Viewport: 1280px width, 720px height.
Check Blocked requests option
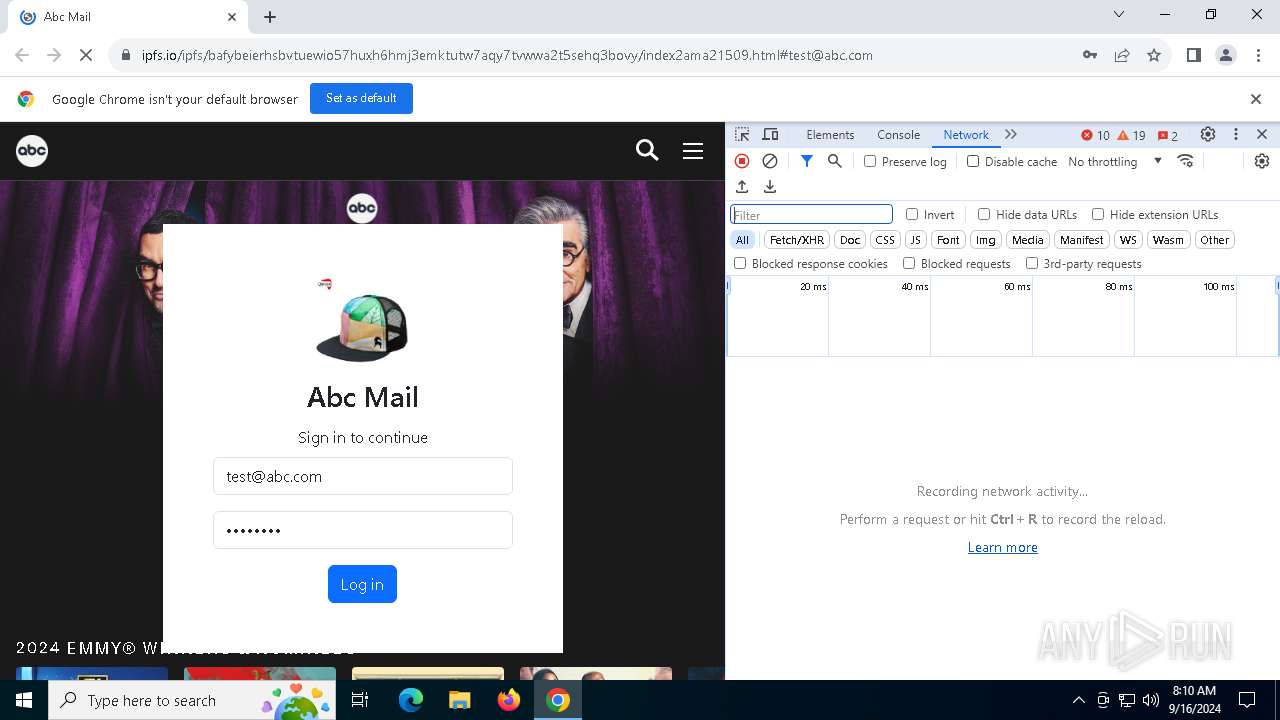pos(909,263)
